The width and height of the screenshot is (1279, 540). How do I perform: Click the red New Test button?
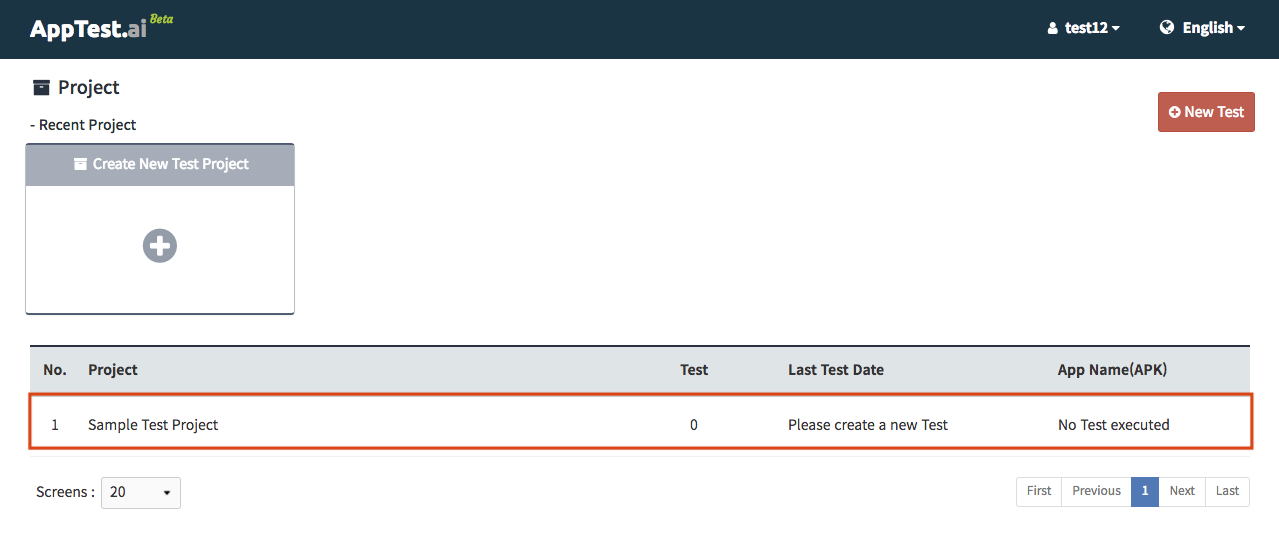click(x=1206, y=112)
